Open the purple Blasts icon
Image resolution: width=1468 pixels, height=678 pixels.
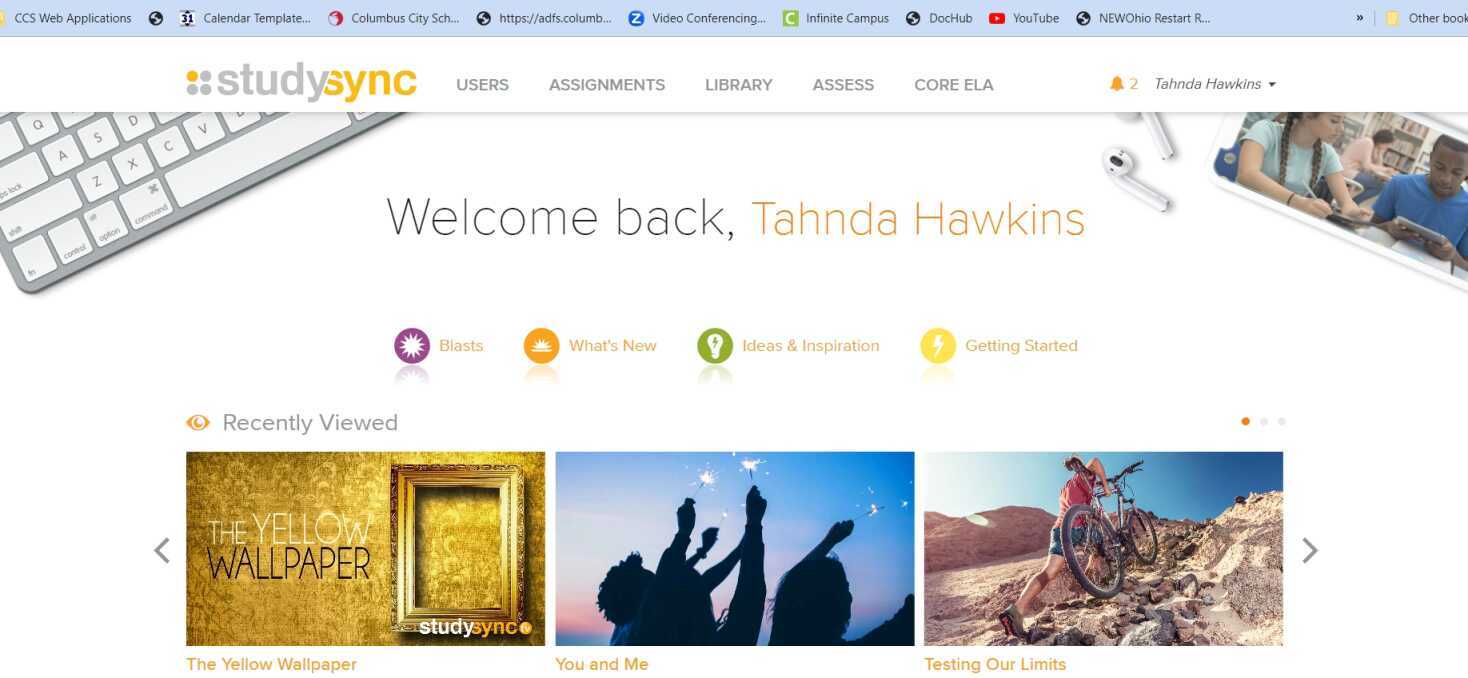click(x=412, y=346)
